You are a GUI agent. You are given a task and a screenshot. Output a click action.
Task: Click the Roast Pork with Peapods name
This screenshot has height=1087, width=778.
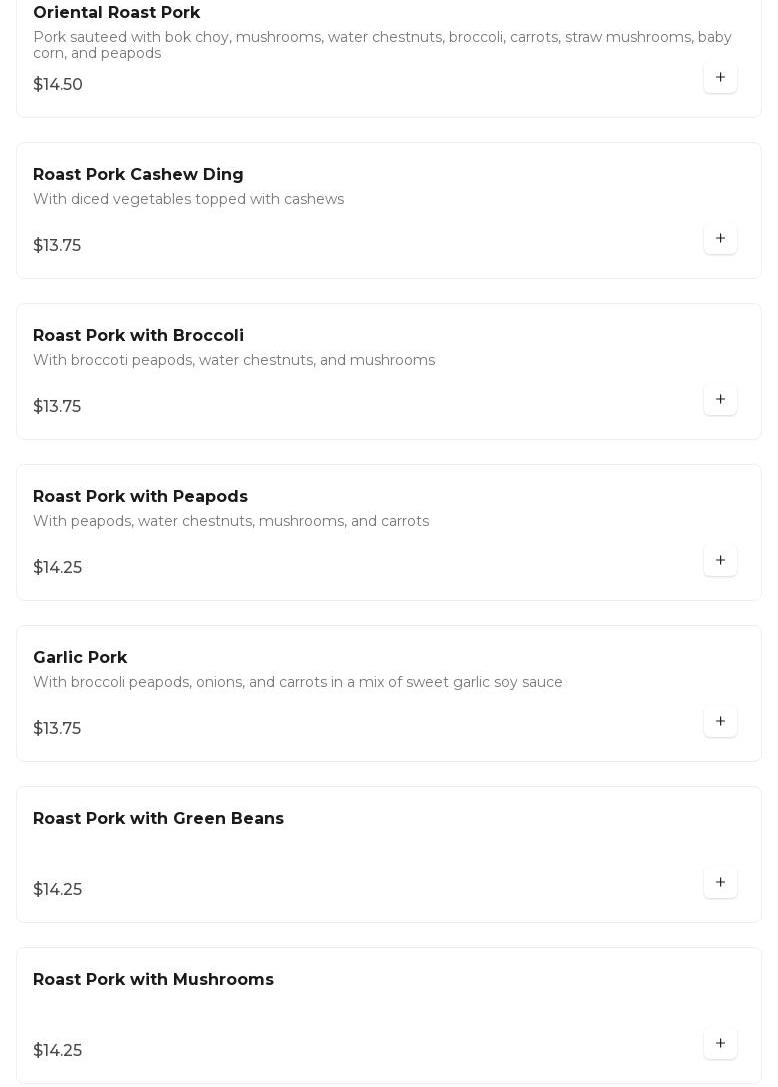tap(140, 496)
